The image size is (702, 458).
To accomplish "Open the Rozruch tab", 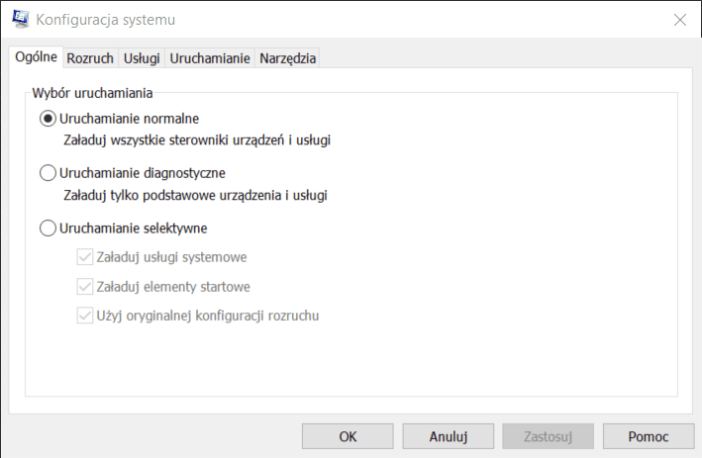I will [90, 59].
